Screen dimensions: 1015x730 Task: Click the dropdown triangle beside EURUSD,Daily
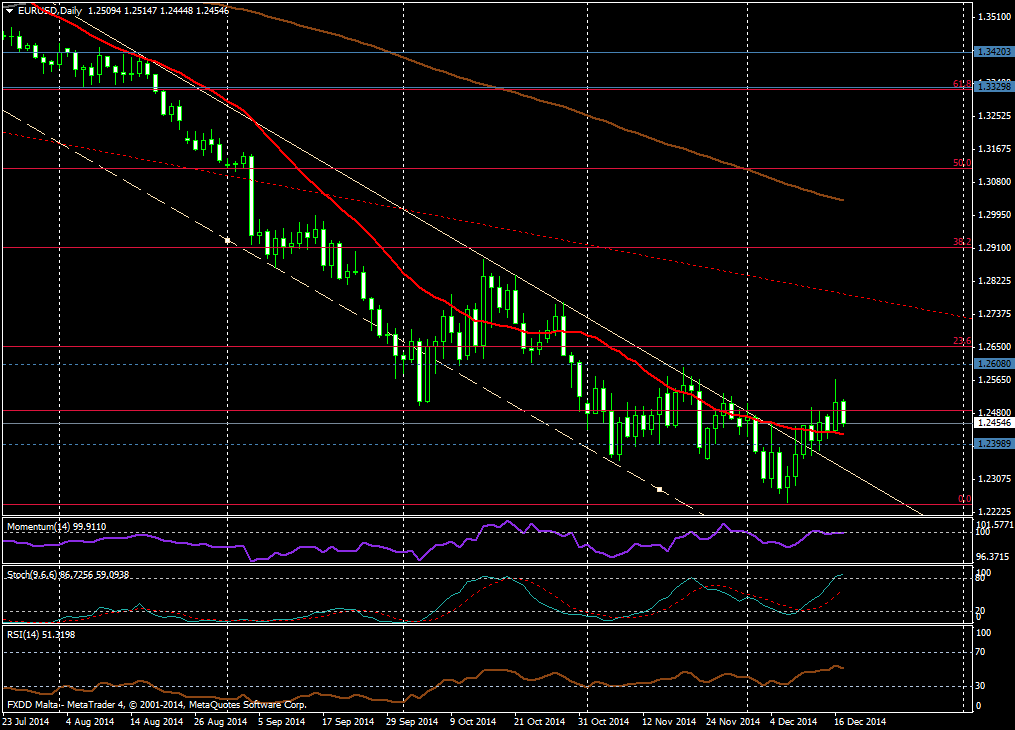pos(9,9)
